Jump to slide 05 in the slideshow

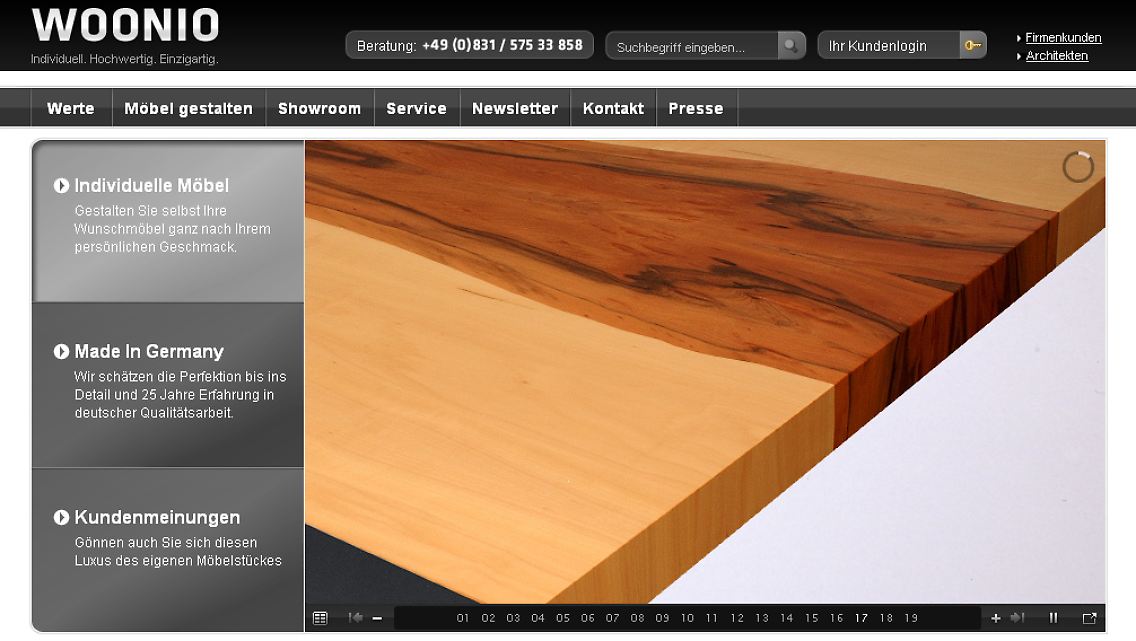[x=563, y=618]
